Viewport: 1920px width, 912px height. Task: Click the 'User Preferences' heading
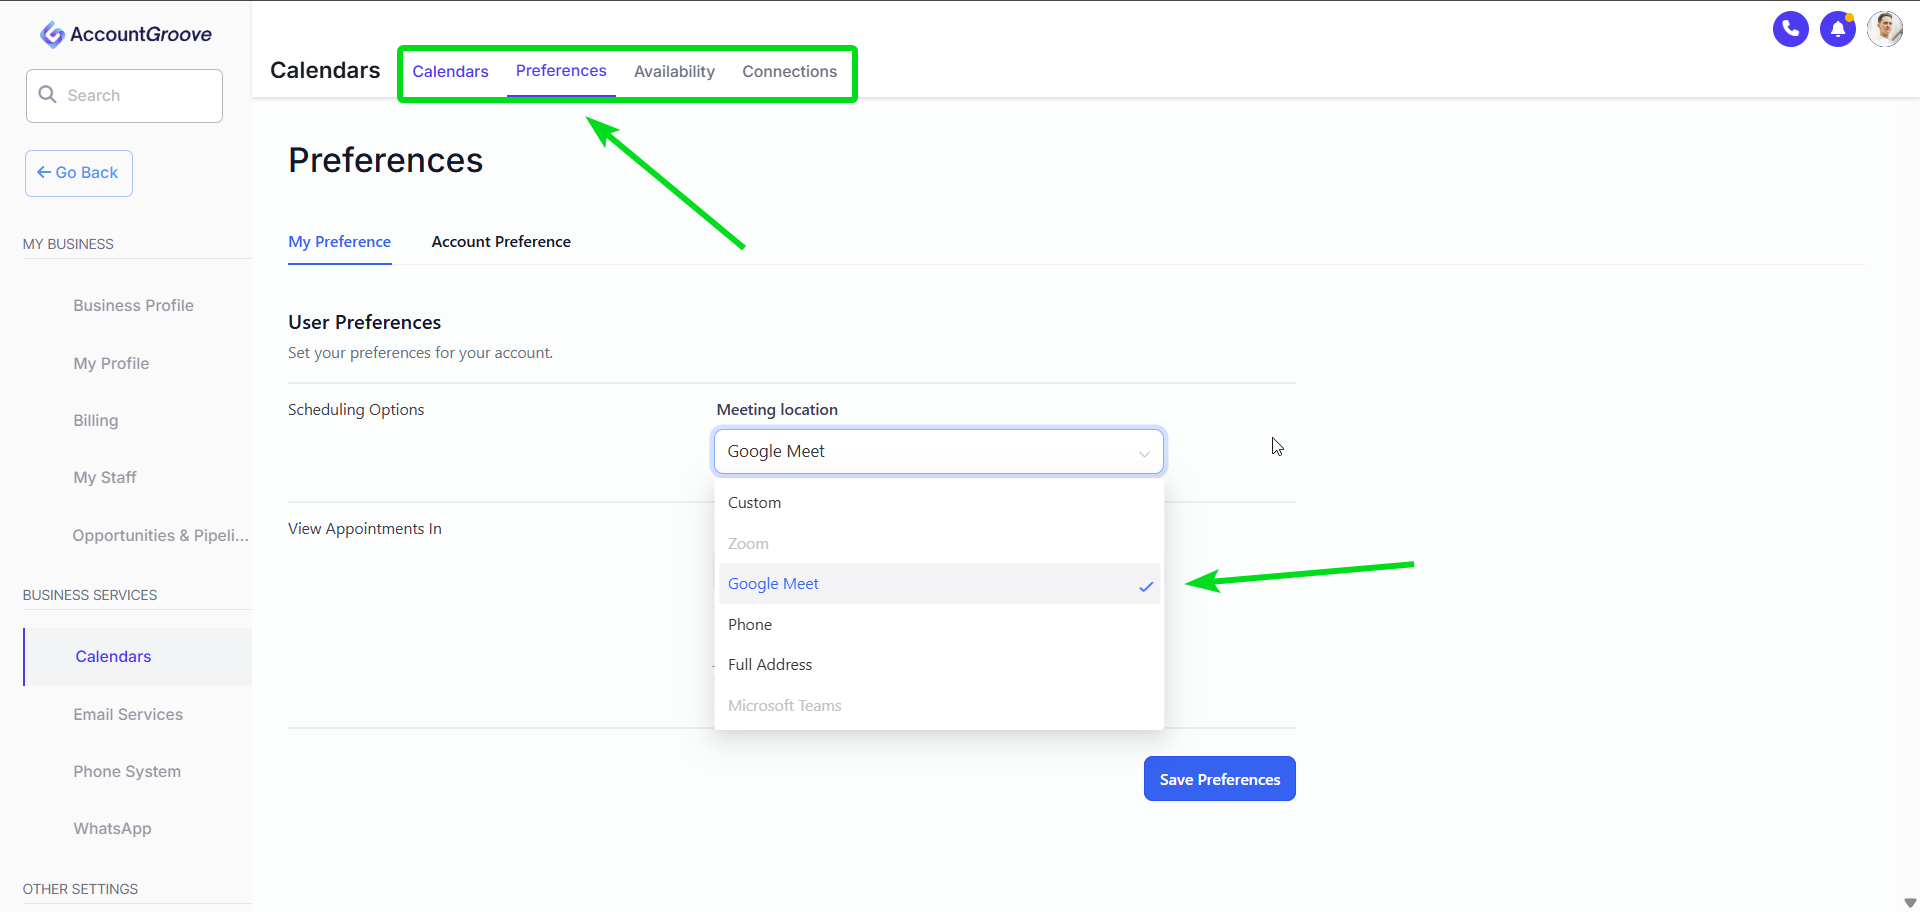coord(365,323)
